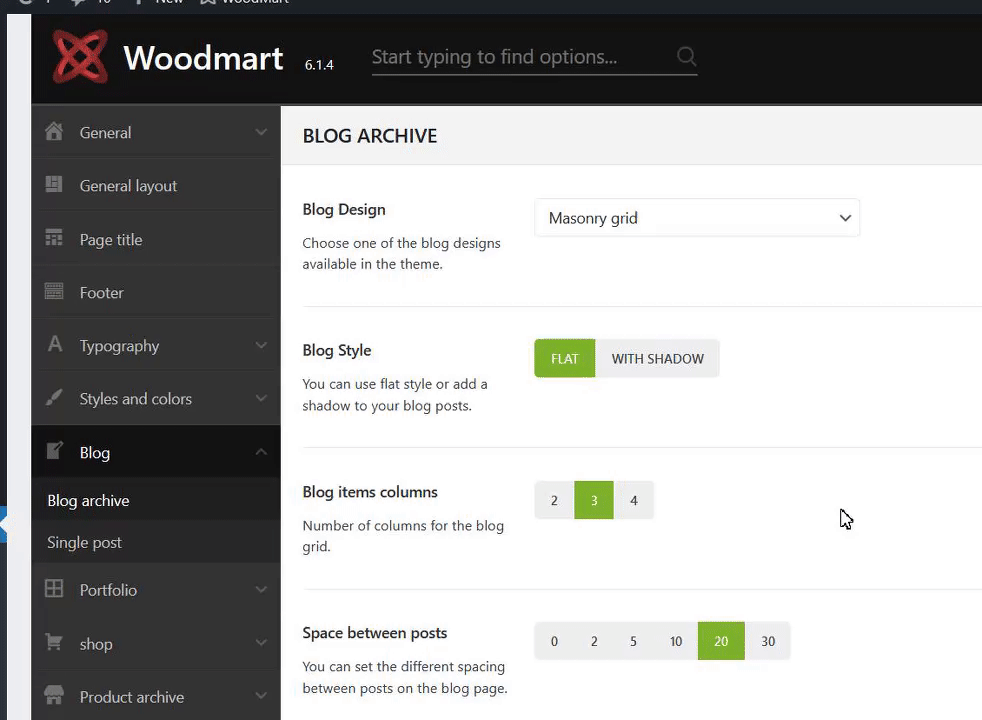The height and width of the screenshot is (720, 982).
Task: Set space between posts to 10
Action: point(676,642)
